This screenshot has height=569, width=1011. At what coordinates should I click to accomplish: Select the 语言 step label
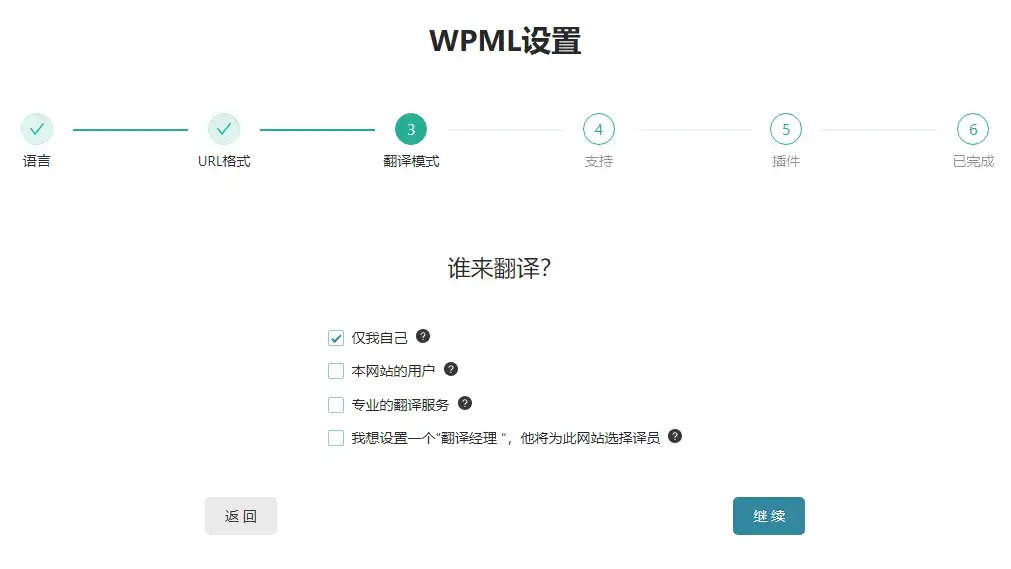click(37, 161)
